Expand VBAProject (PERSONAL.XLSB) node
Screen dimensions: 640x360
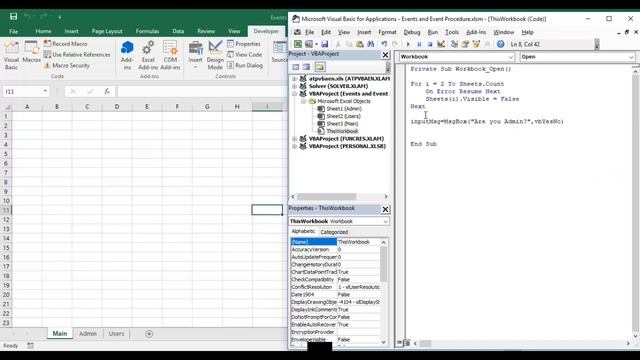[294, 146]
